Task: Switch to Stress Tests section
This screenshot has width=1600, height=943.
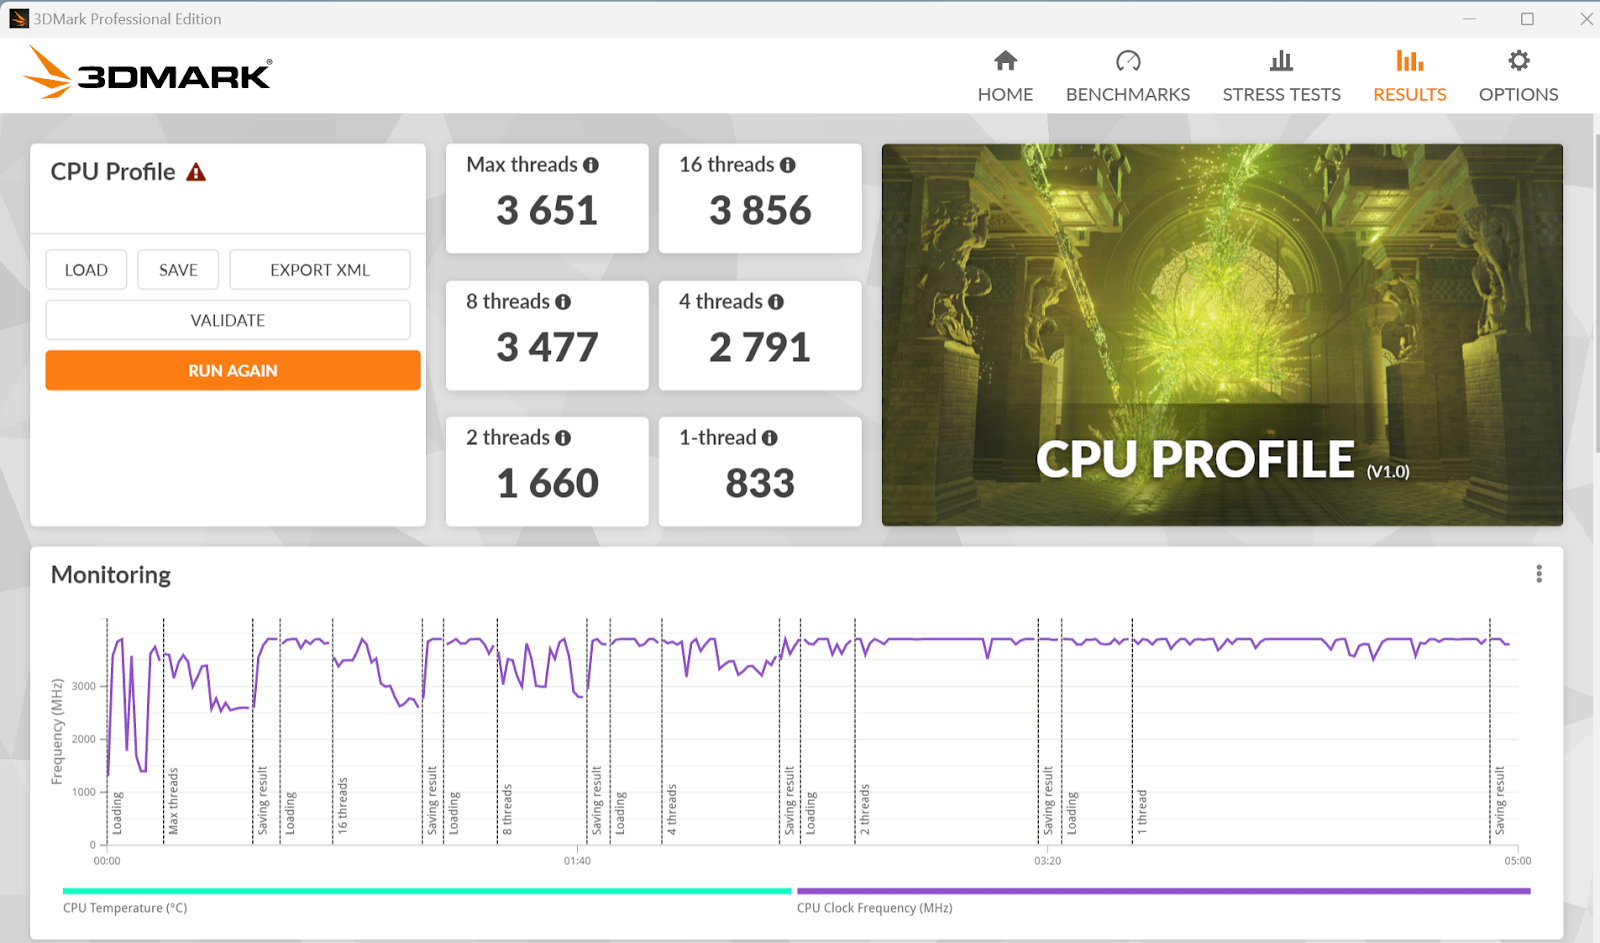Action: coord(1281,76)
